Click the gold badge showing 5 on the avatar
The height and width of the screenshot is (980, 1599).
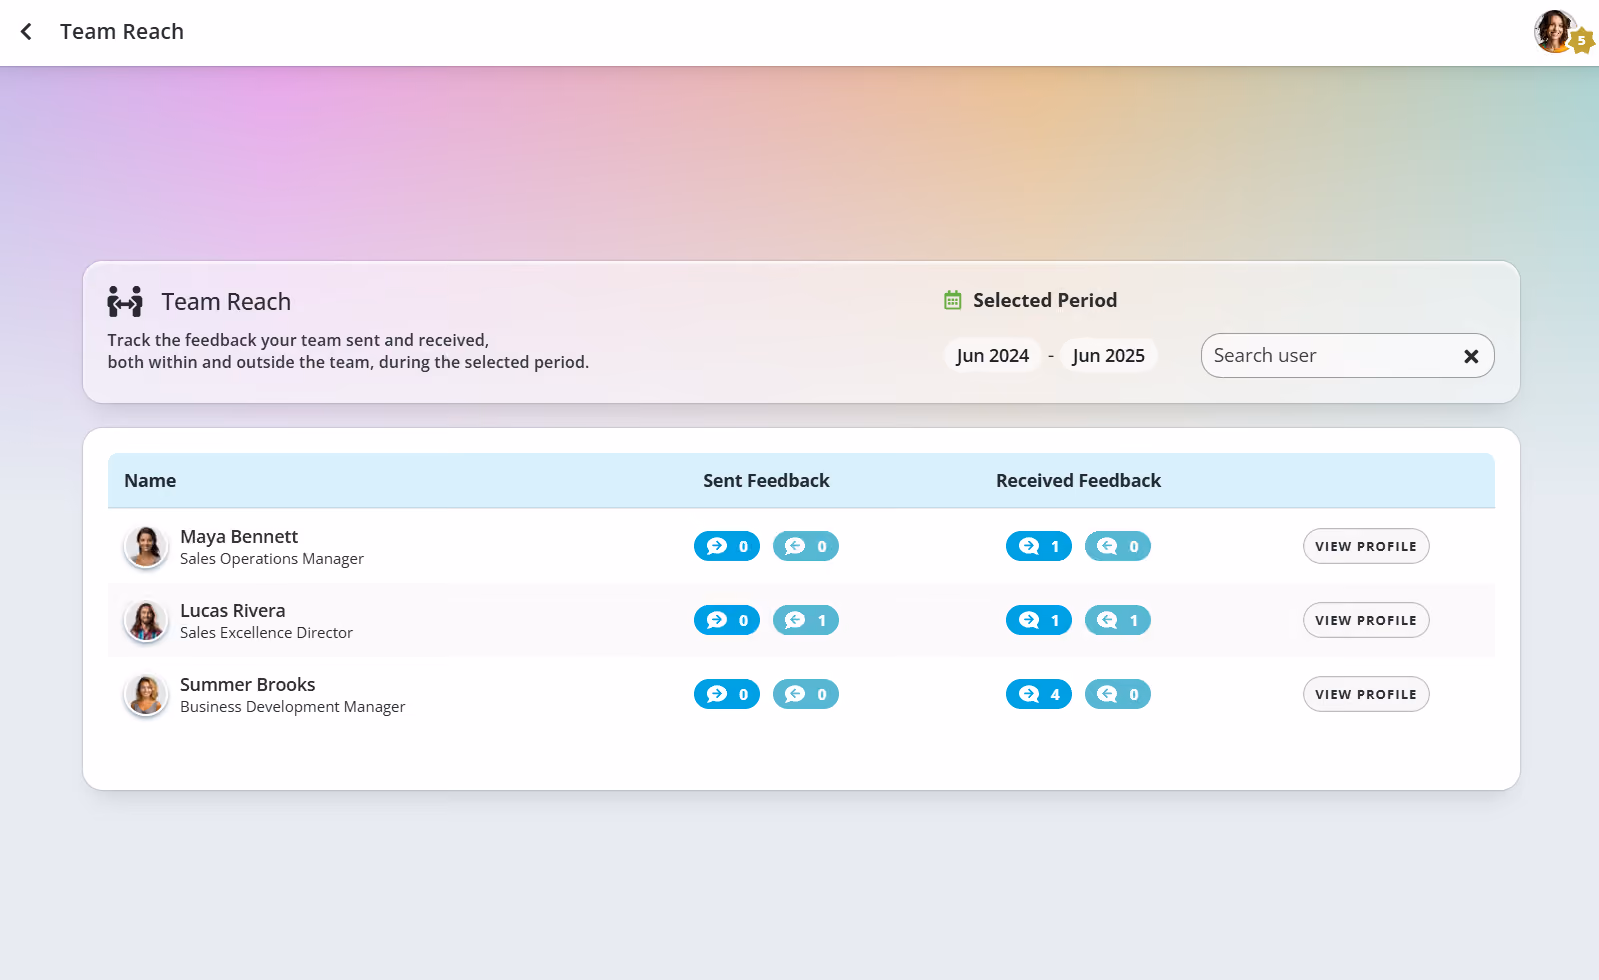(1581, 41)
